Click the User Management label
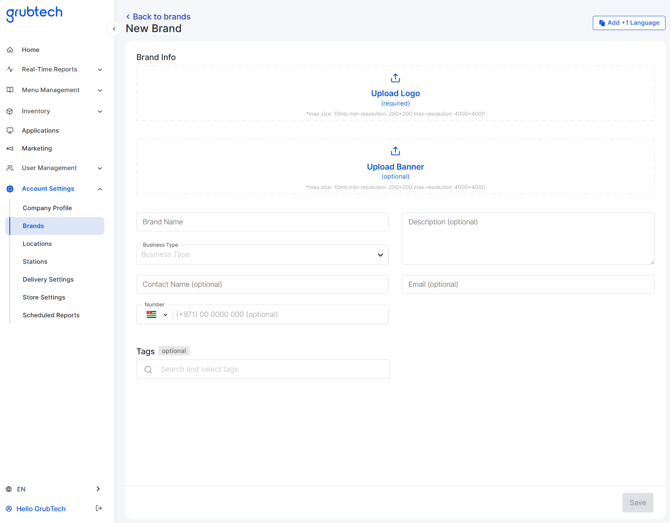Screen dimensions: 670x523 pos(49,168)
